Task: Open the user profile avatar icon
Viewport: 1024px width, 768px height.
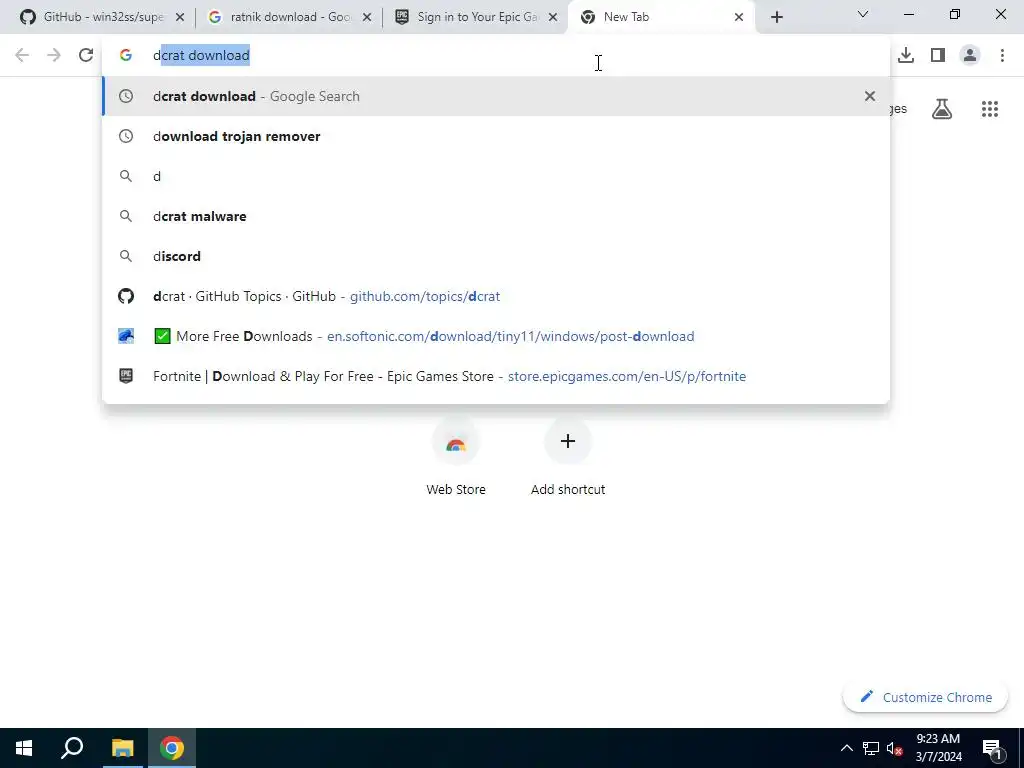Action: tap(970, 55)
